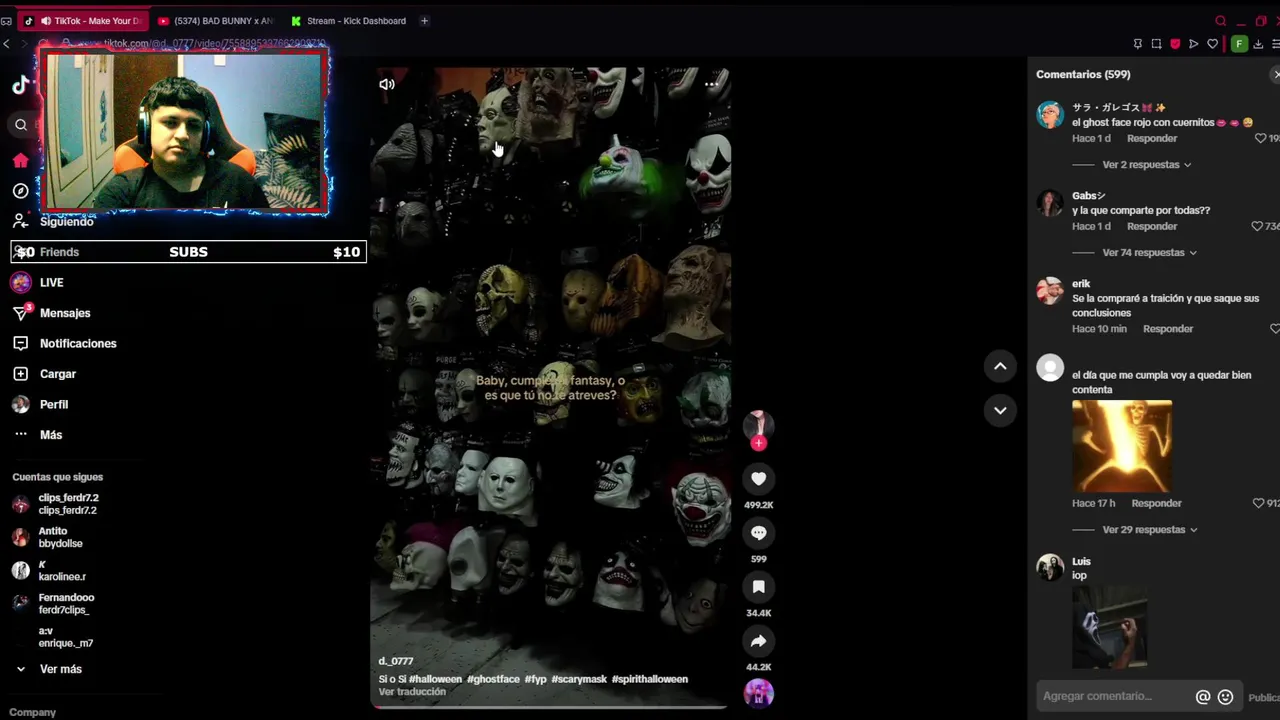Open erik's profile avatar in comments

1050,291
